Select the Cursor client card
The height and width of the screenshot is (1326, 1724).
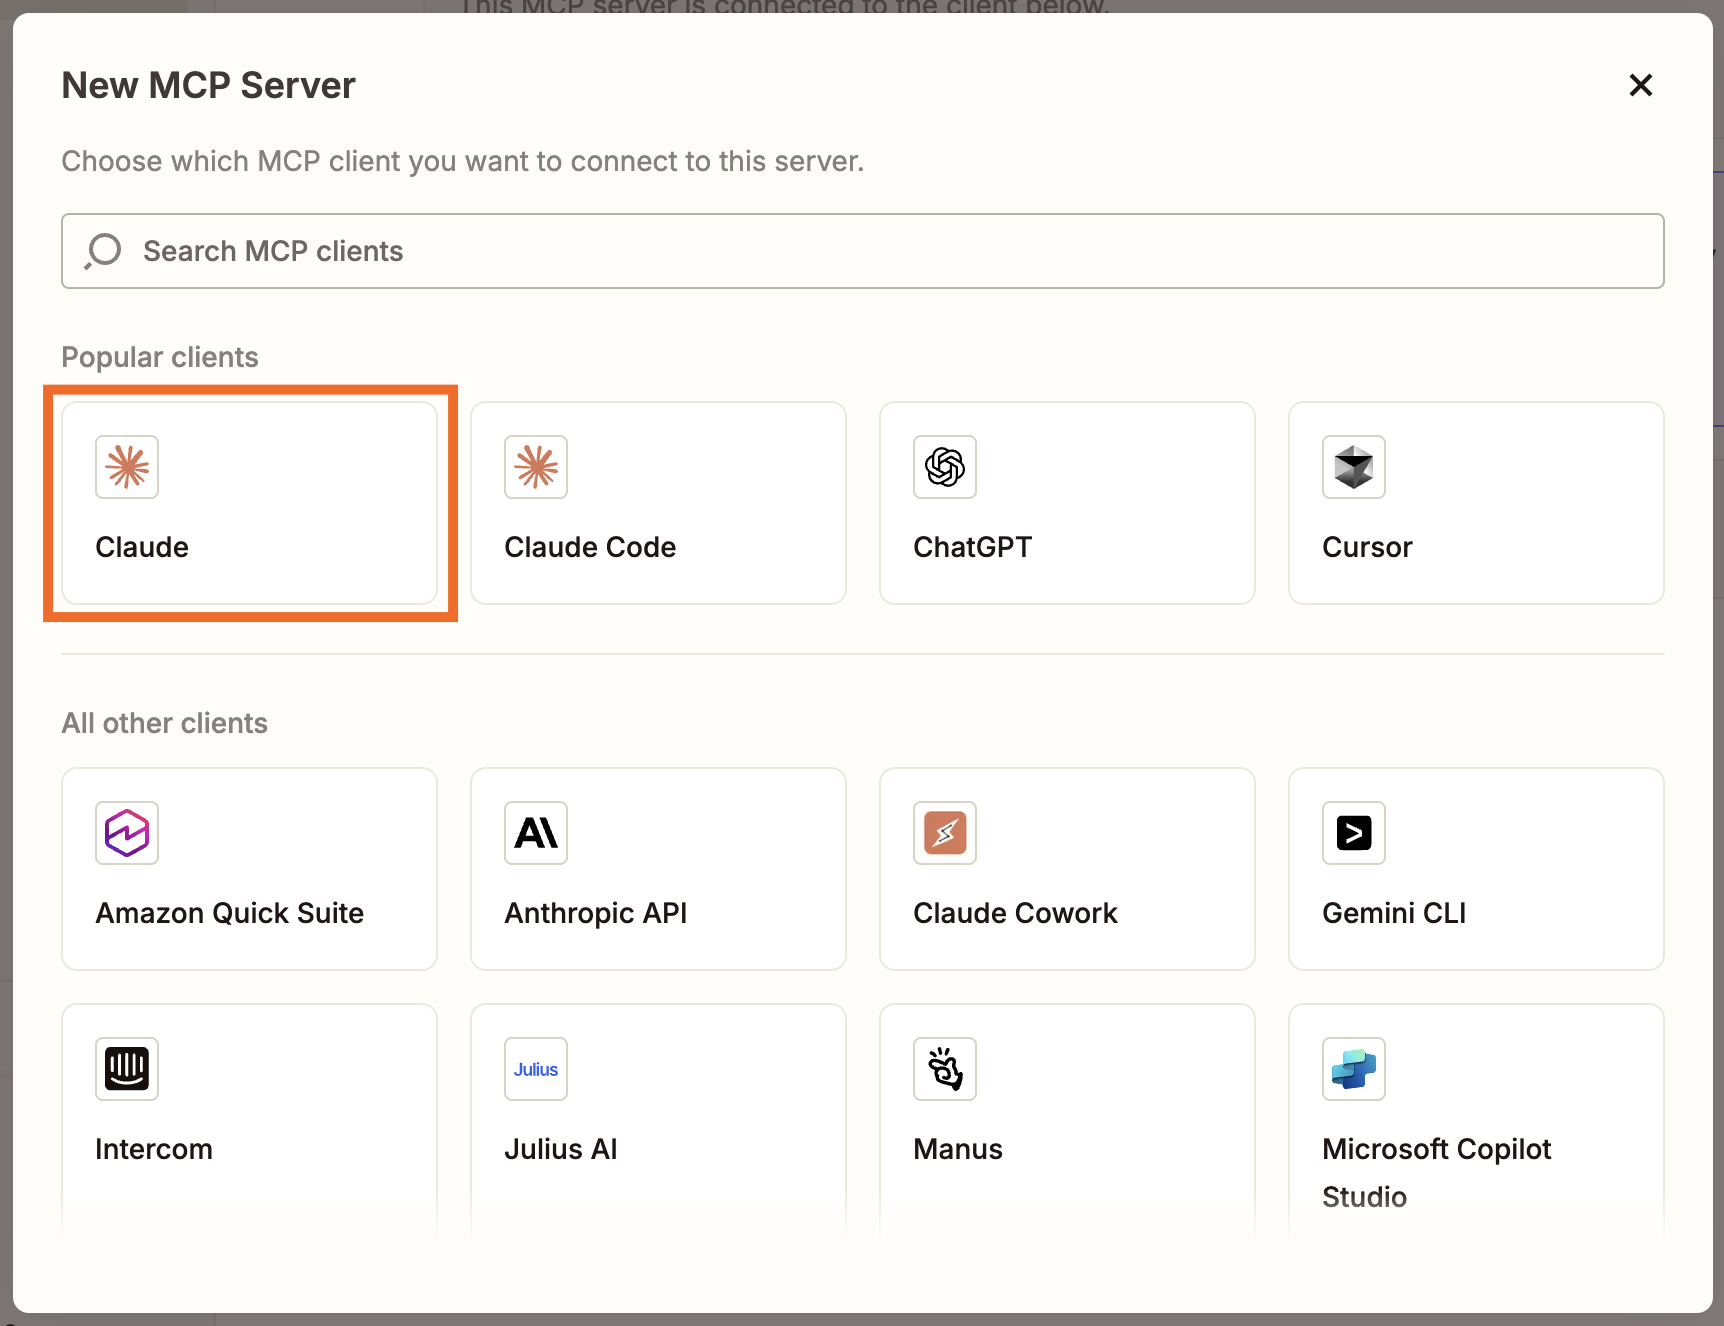pyautogui.click(x=1475, y=503)
